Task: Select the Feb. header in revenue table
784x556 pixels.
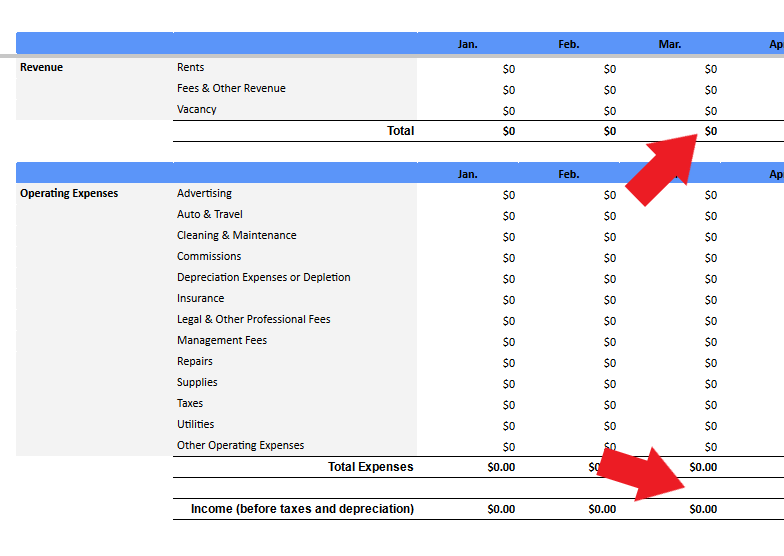Action: click(x=568, y=44)
